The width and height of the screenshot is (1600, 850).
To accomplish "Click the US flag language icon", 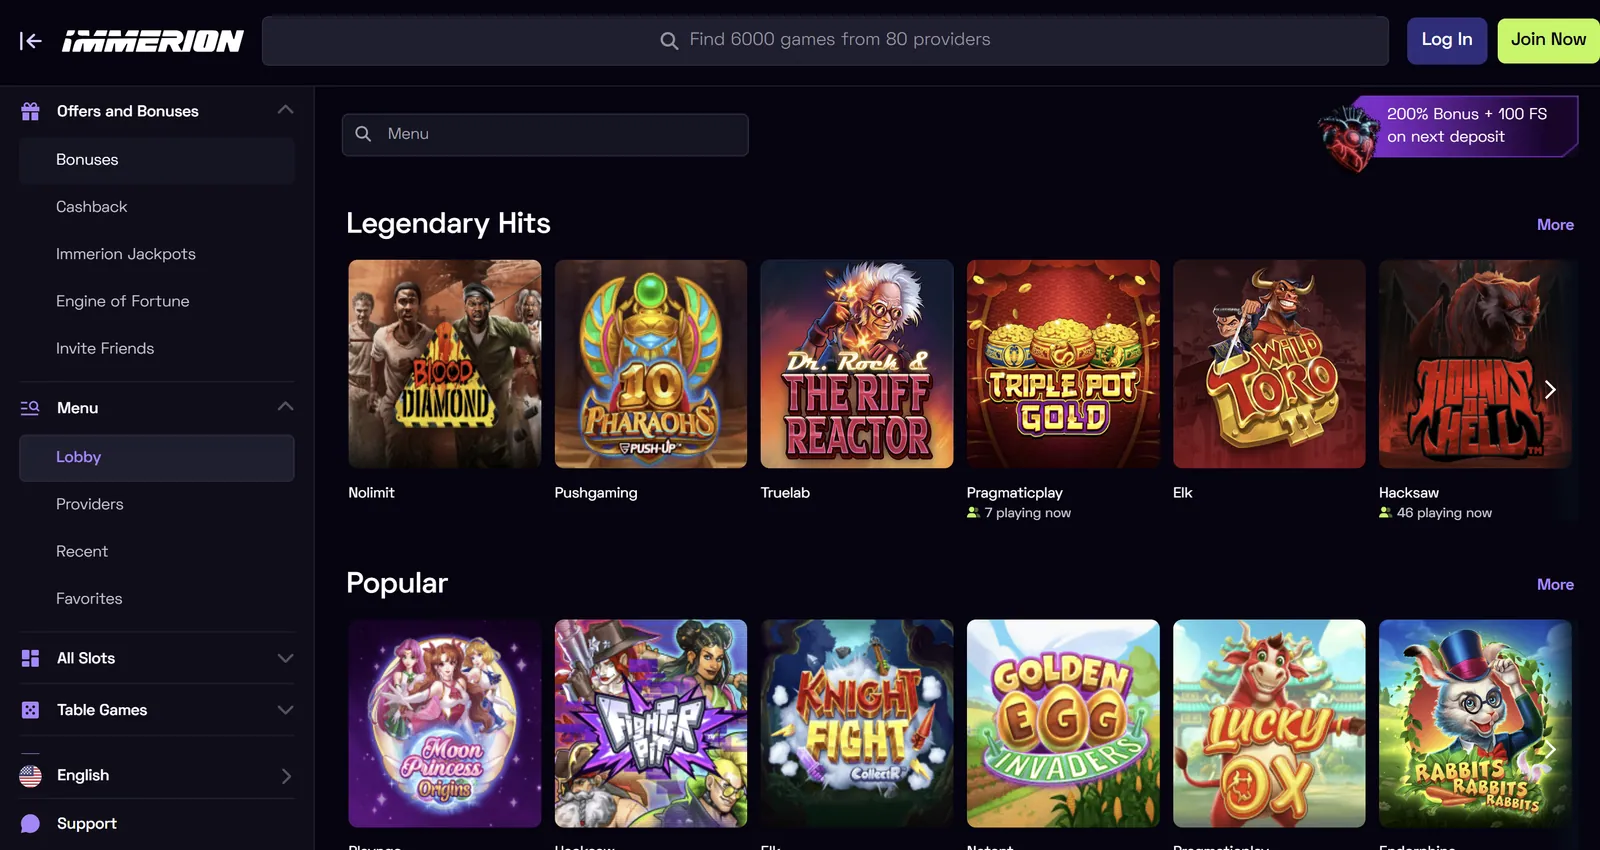I will pyautogui.click(x=31, y=776).
